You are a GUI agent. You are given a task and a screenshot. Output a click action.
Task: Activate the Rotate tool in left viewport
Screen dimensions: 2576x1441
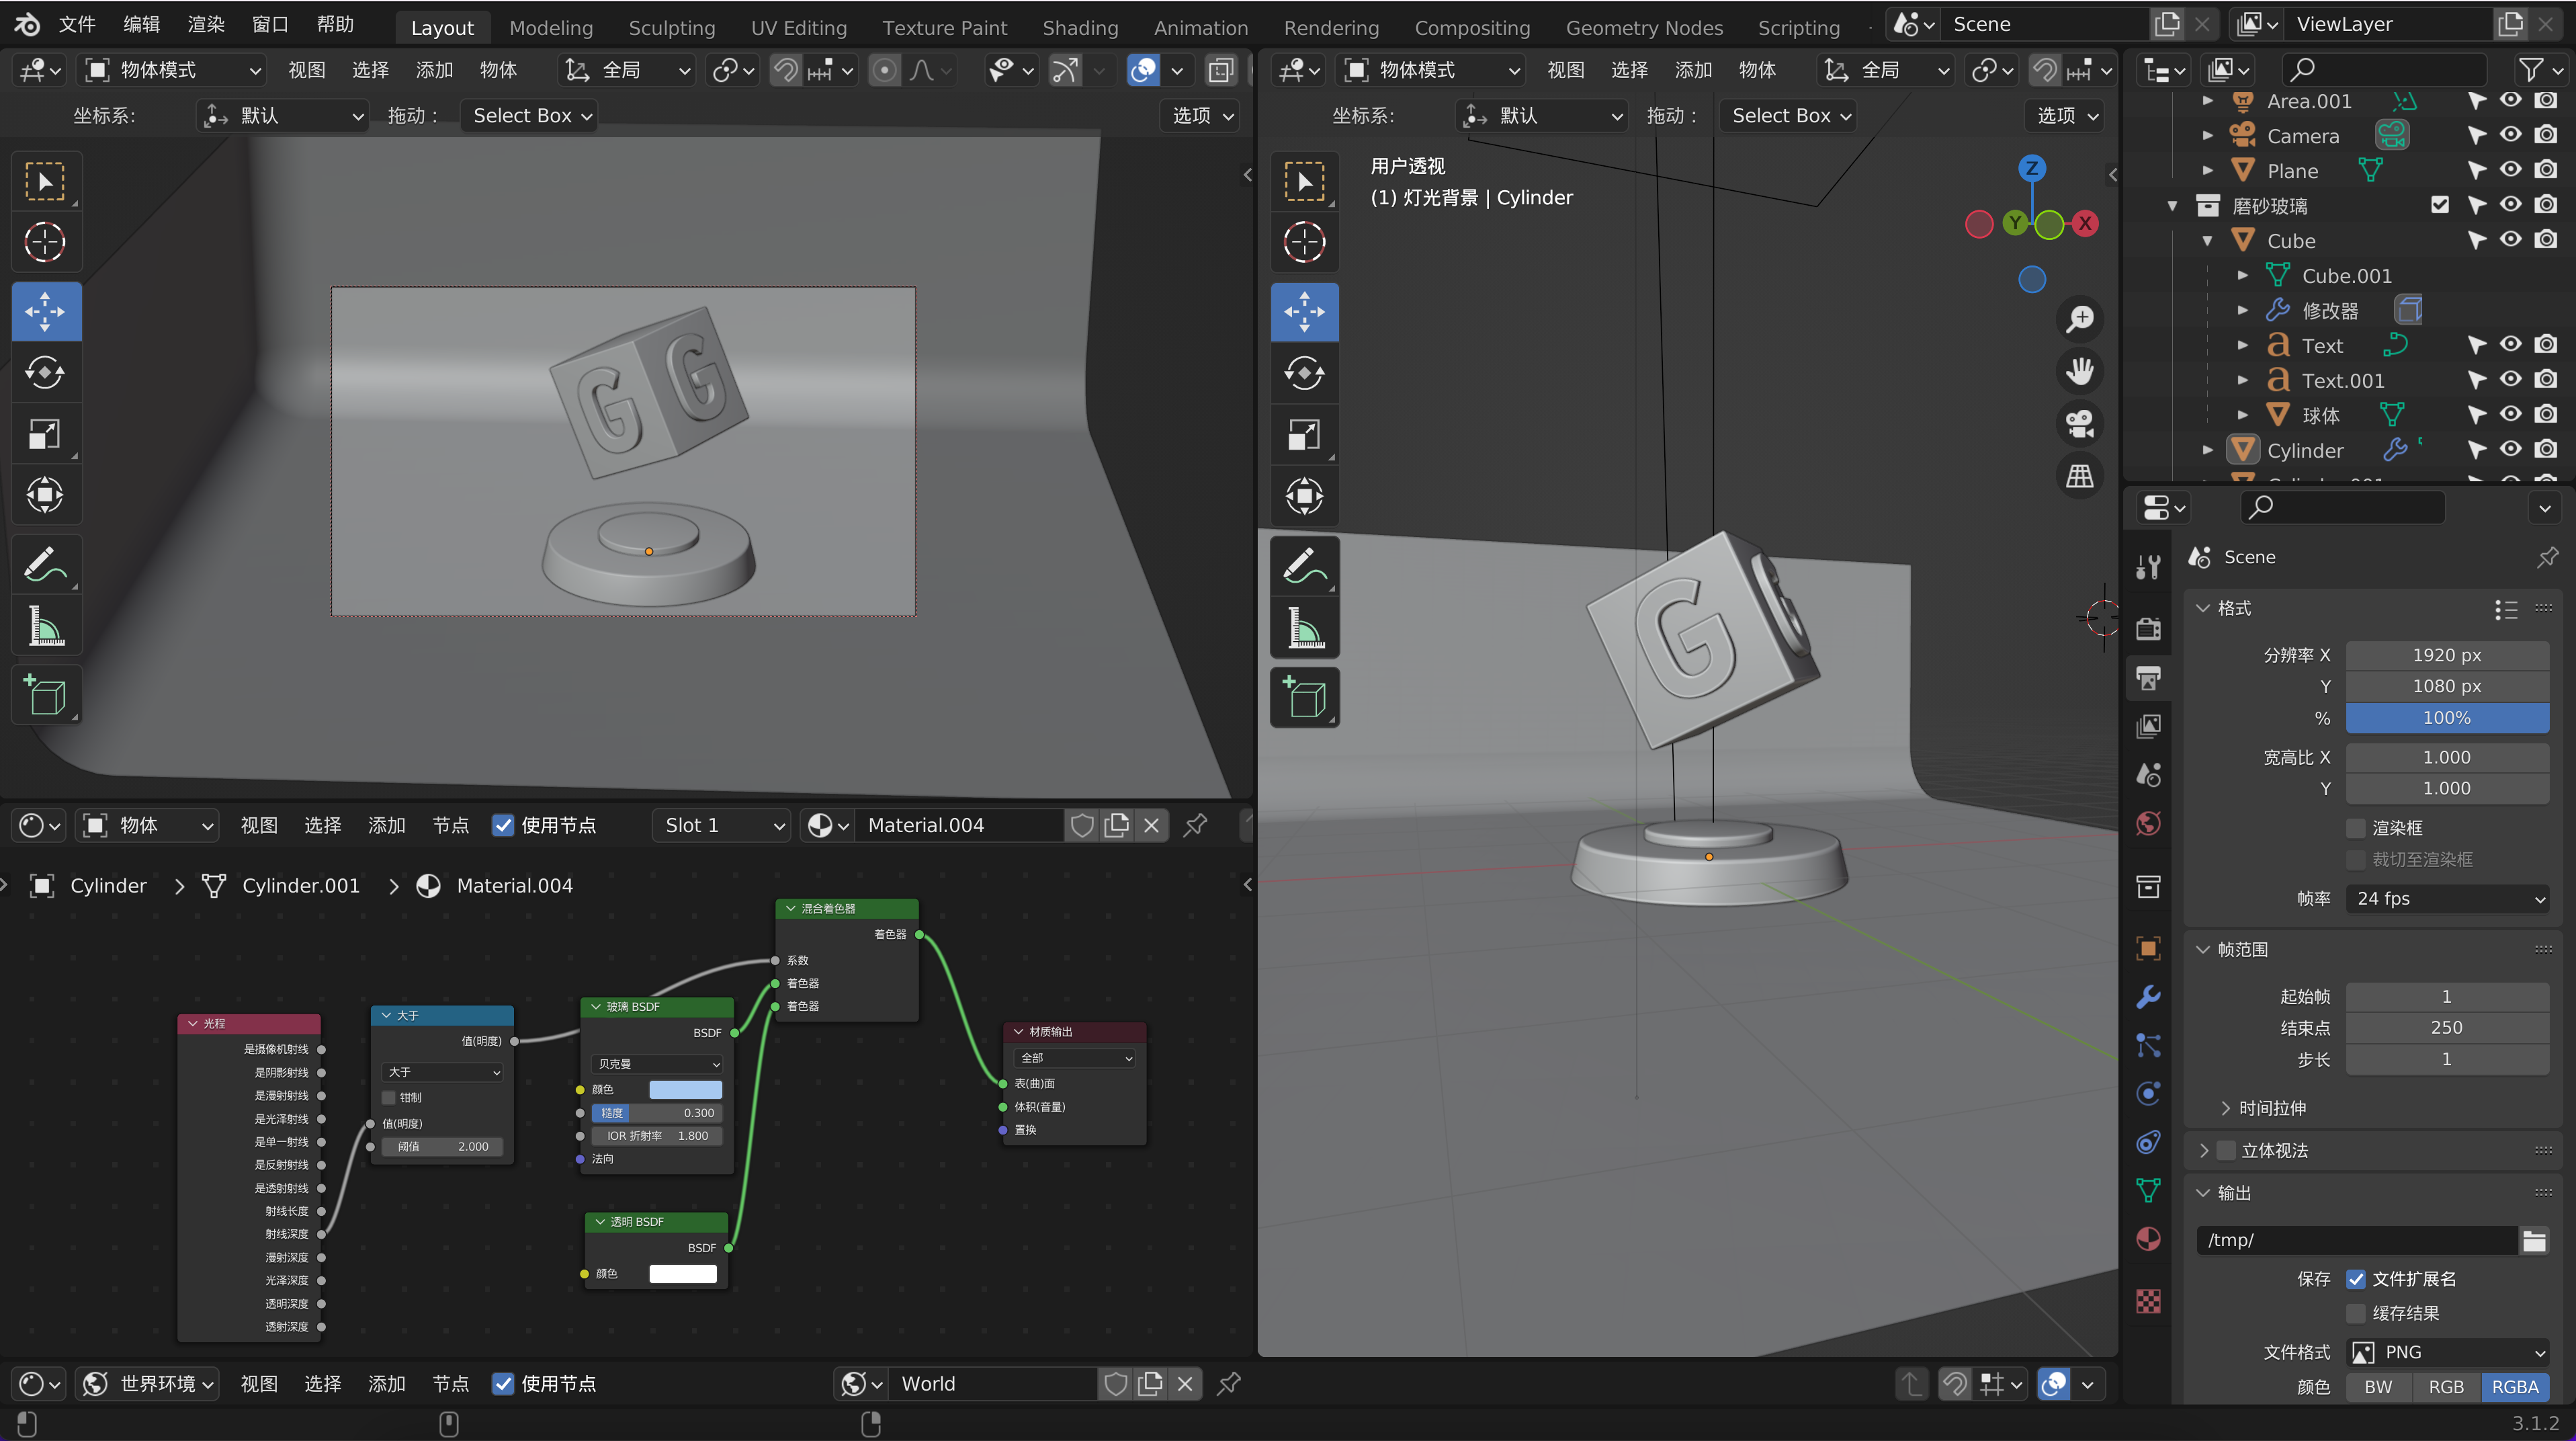(45, 373)
